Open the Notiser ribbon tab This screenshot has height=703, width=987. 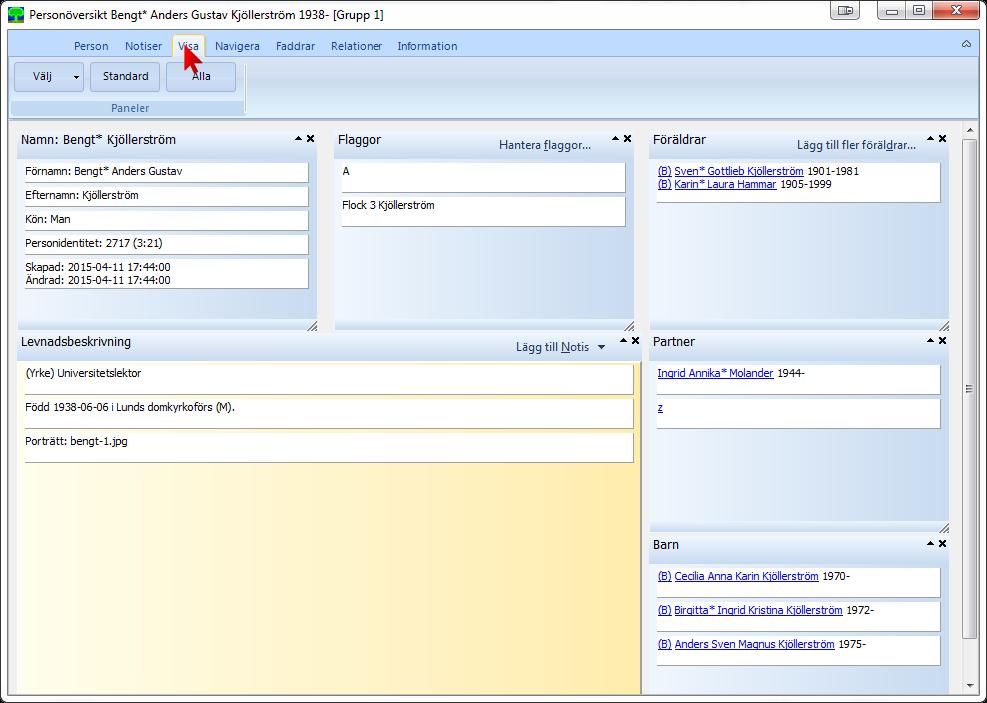[x=144, y=46]
